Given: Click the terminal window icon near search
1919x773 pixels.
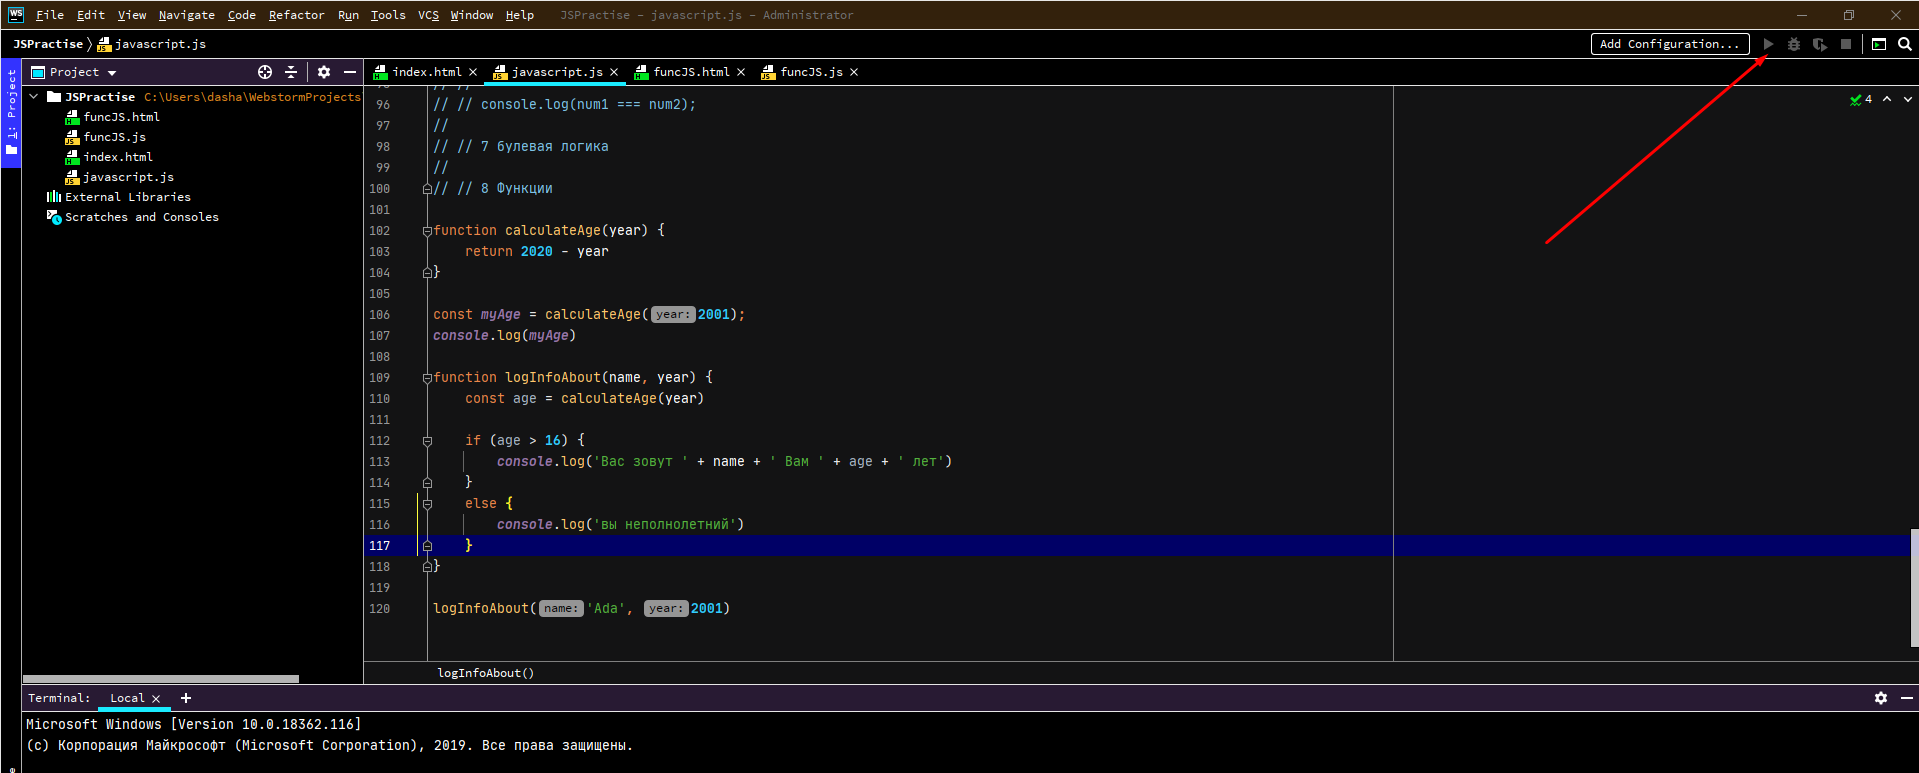Looking at the screenshot, I should (1879, 44).
